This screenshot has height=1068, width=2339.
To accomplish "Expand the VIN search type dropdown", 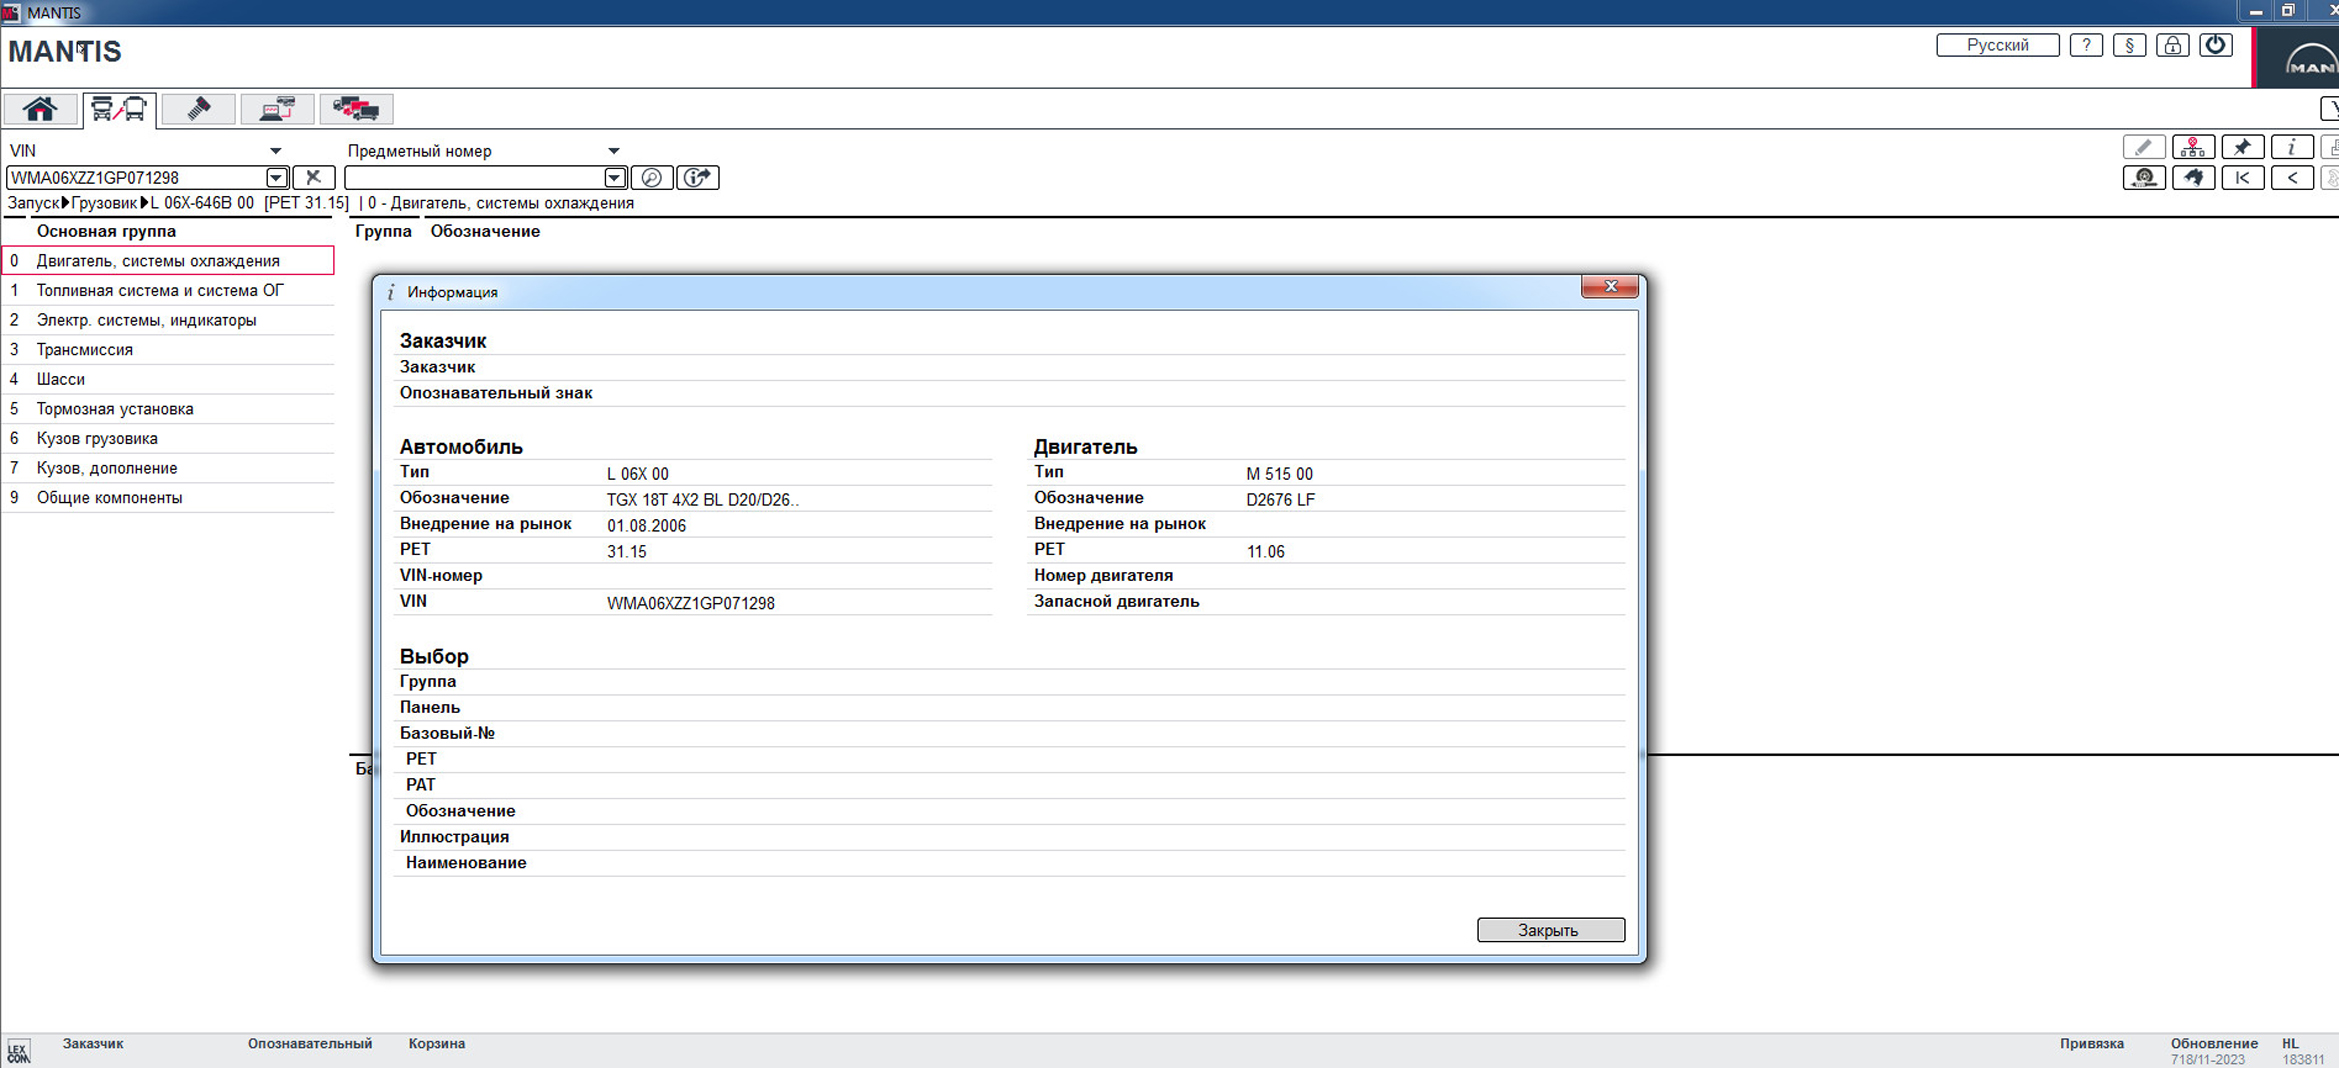I will pyautogui.click(x=275, y=151).
